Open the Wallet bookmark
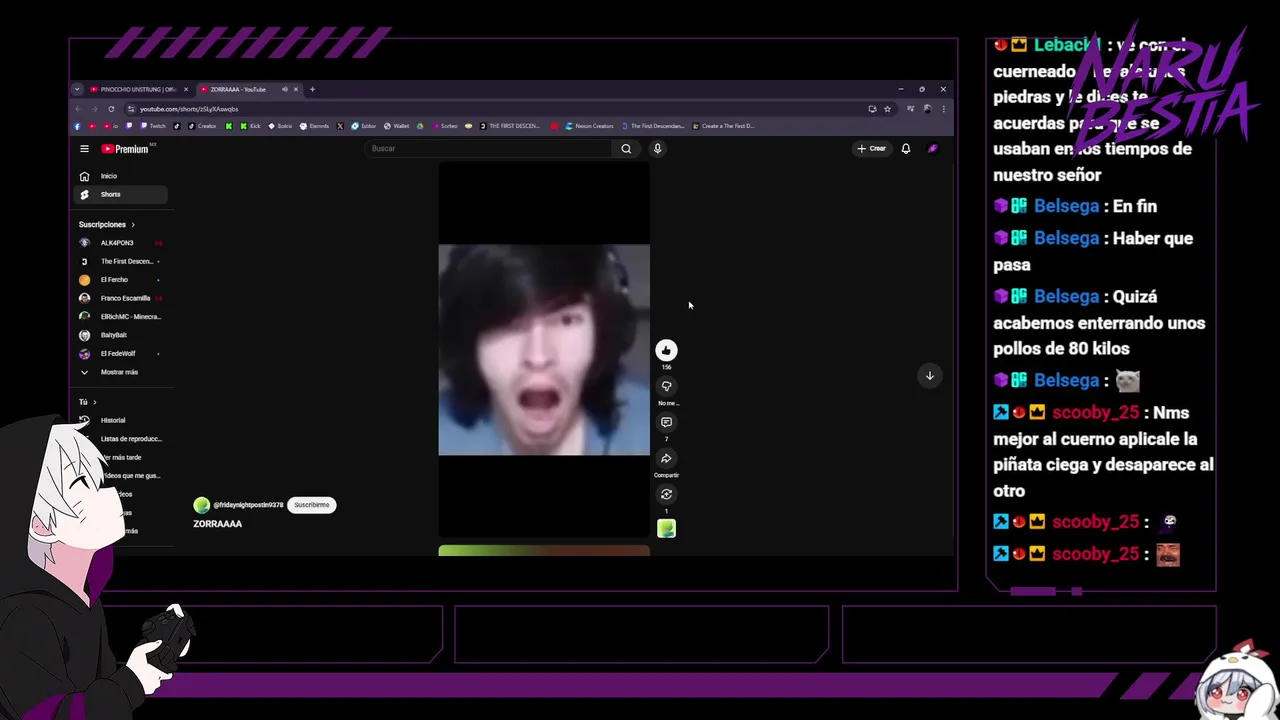The image size is (1280, 720). click(396, 126)
